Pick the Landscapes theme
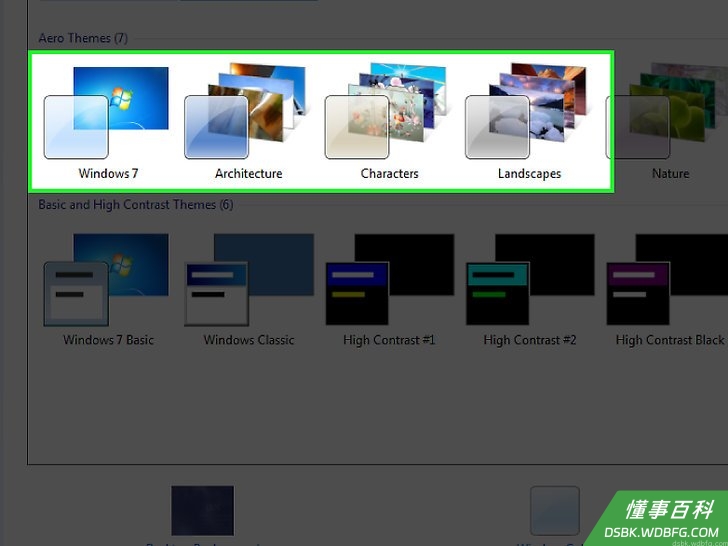This screenshot has height=546, width=728. click(528, 122)
